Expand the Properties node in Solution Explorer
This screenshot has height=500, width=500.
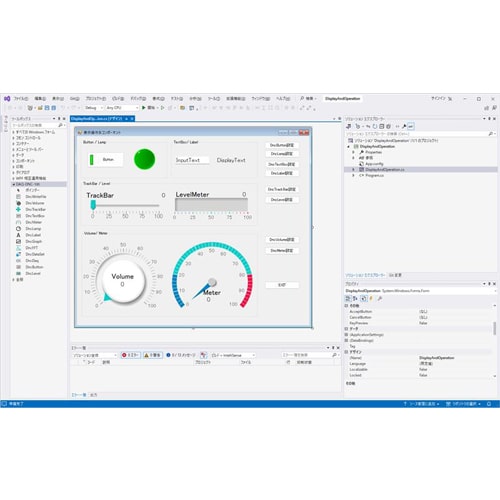click(x=354, y=152)
